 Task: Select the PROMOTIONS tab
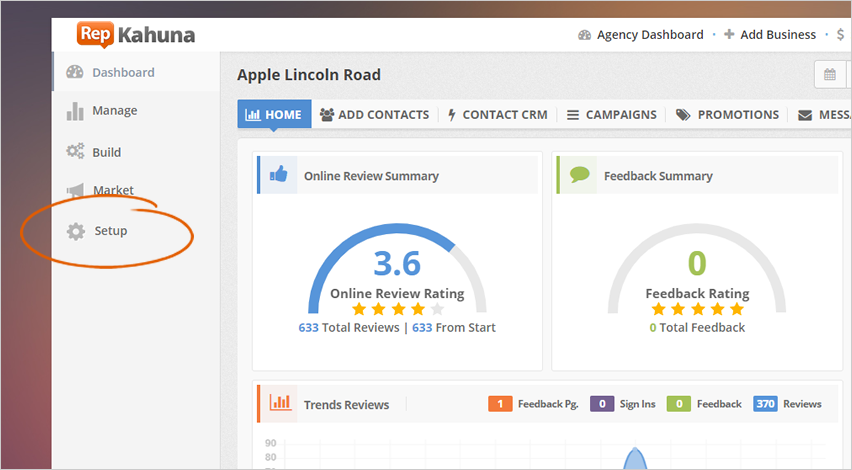click(727, 115)
